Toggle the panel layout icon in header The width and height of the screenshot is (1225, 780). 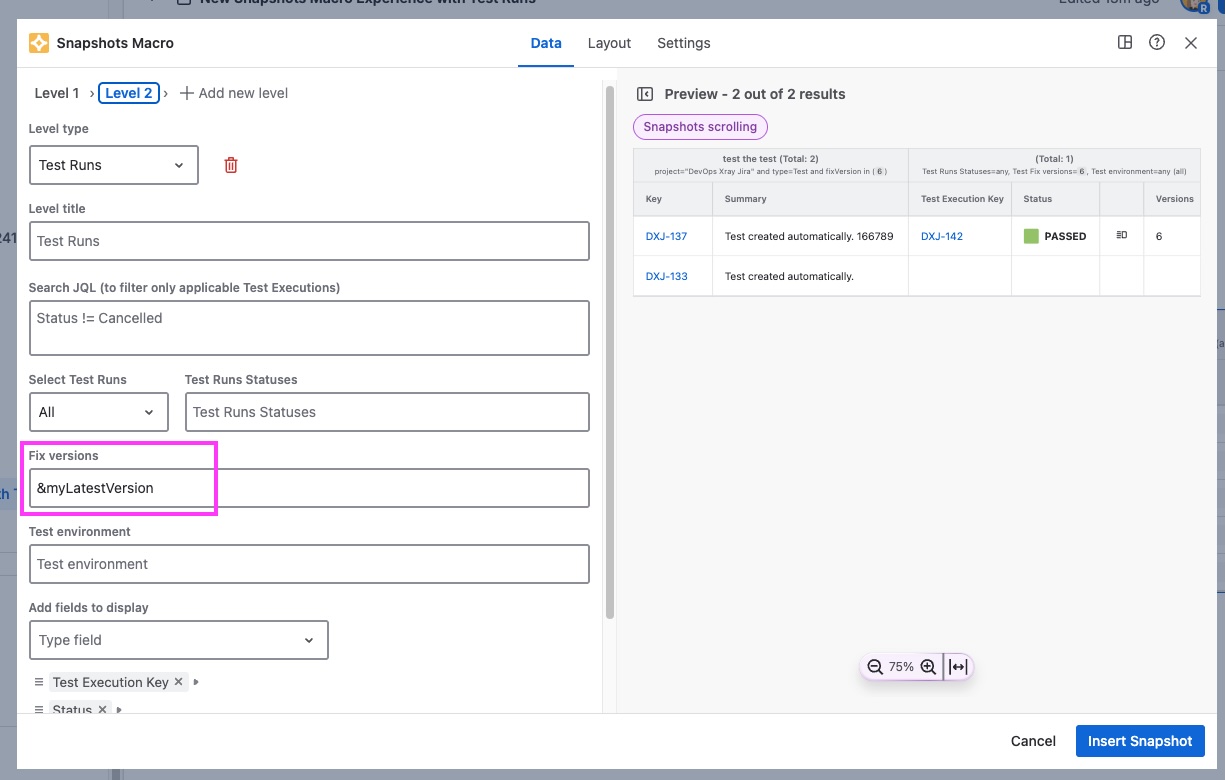pos(1125,43)
